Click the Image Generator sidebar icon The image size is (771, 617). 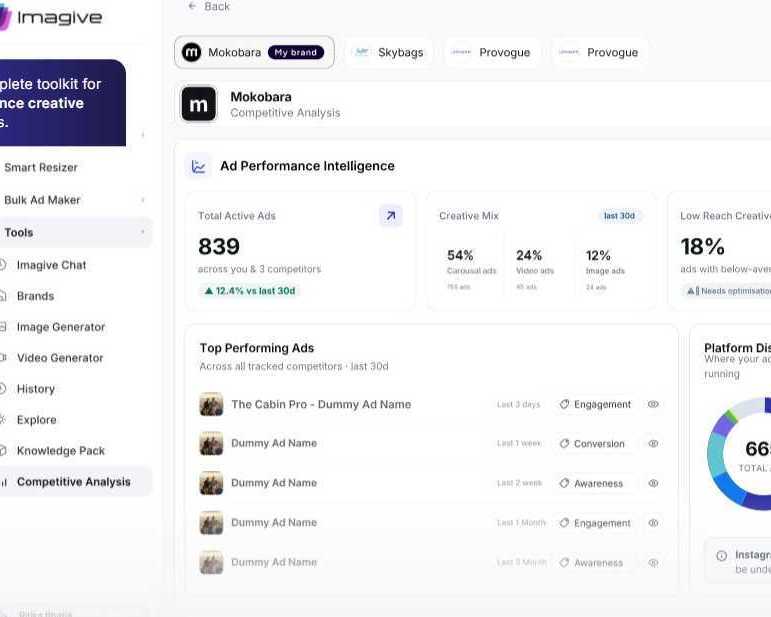point(2,327)
